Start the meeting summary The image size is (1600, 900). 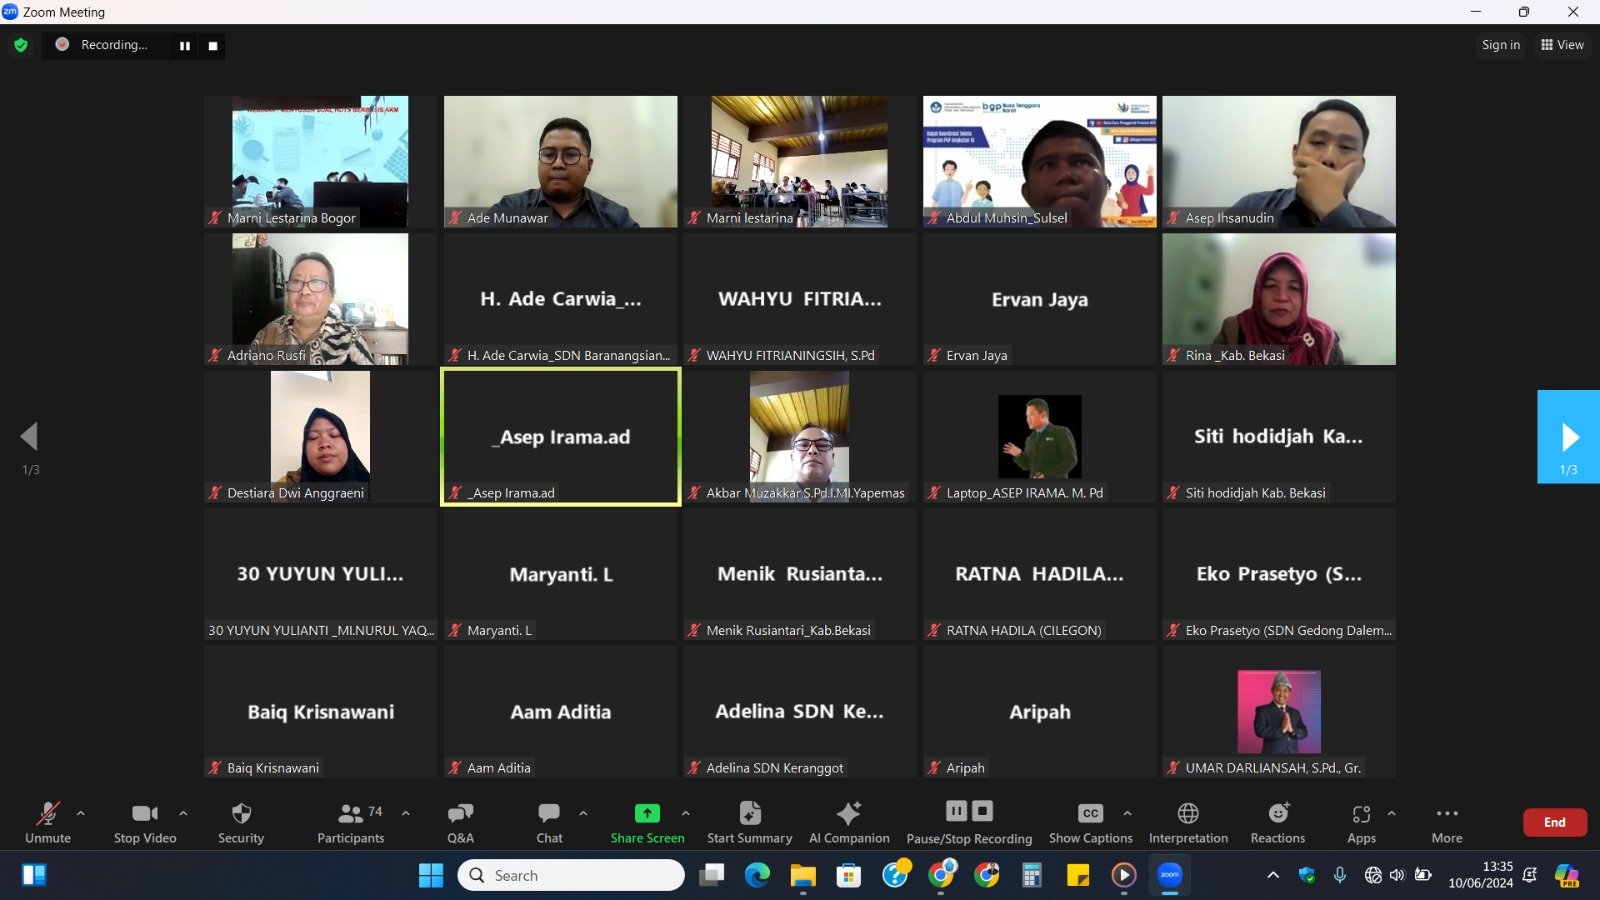click(749, 822)
